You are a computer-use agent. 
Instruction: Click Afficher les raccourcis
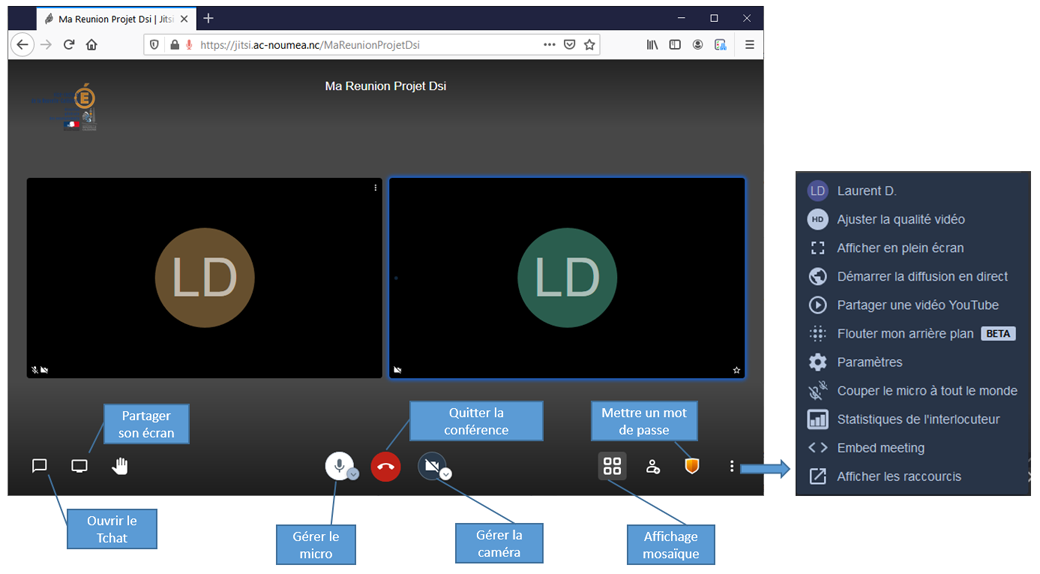(x=898, y=477)
